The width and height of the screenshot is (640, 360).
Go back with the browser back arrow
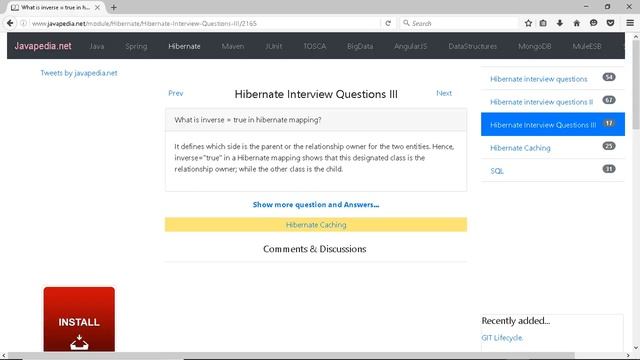coord(10,23)
